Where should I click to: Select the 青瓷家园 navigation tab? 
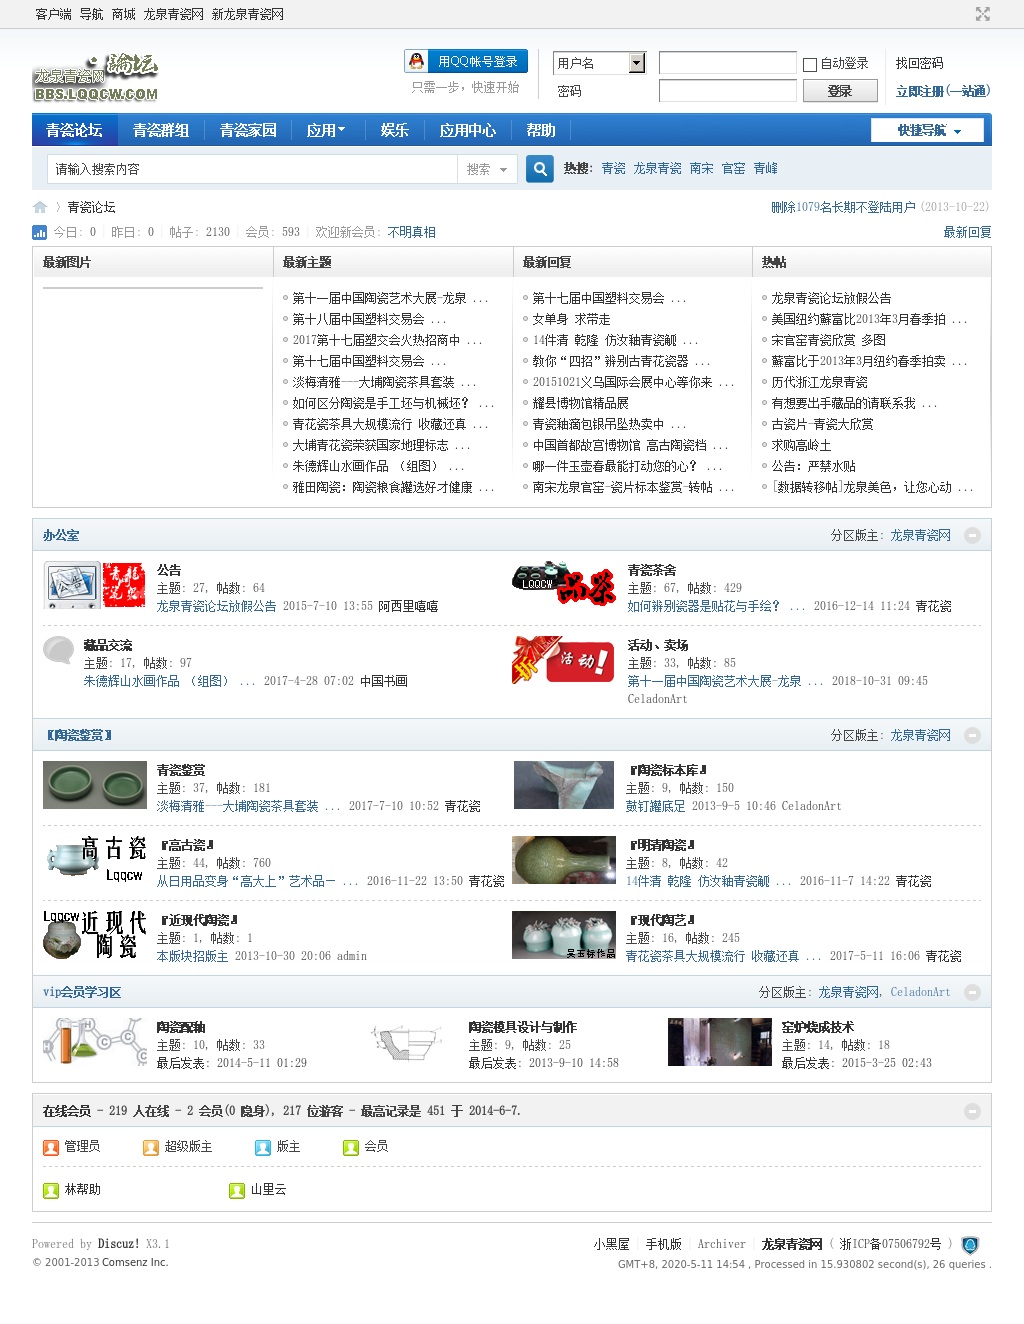pyautogui.click(x=248, y=130)
